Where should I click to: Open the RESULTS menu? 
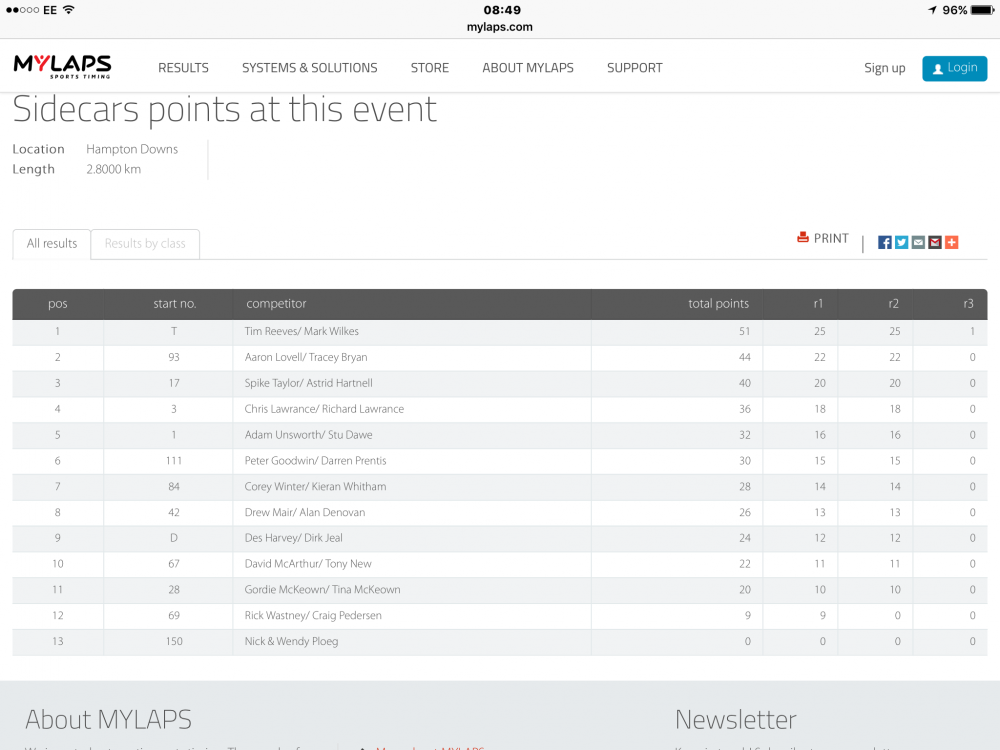coord(184,68)
